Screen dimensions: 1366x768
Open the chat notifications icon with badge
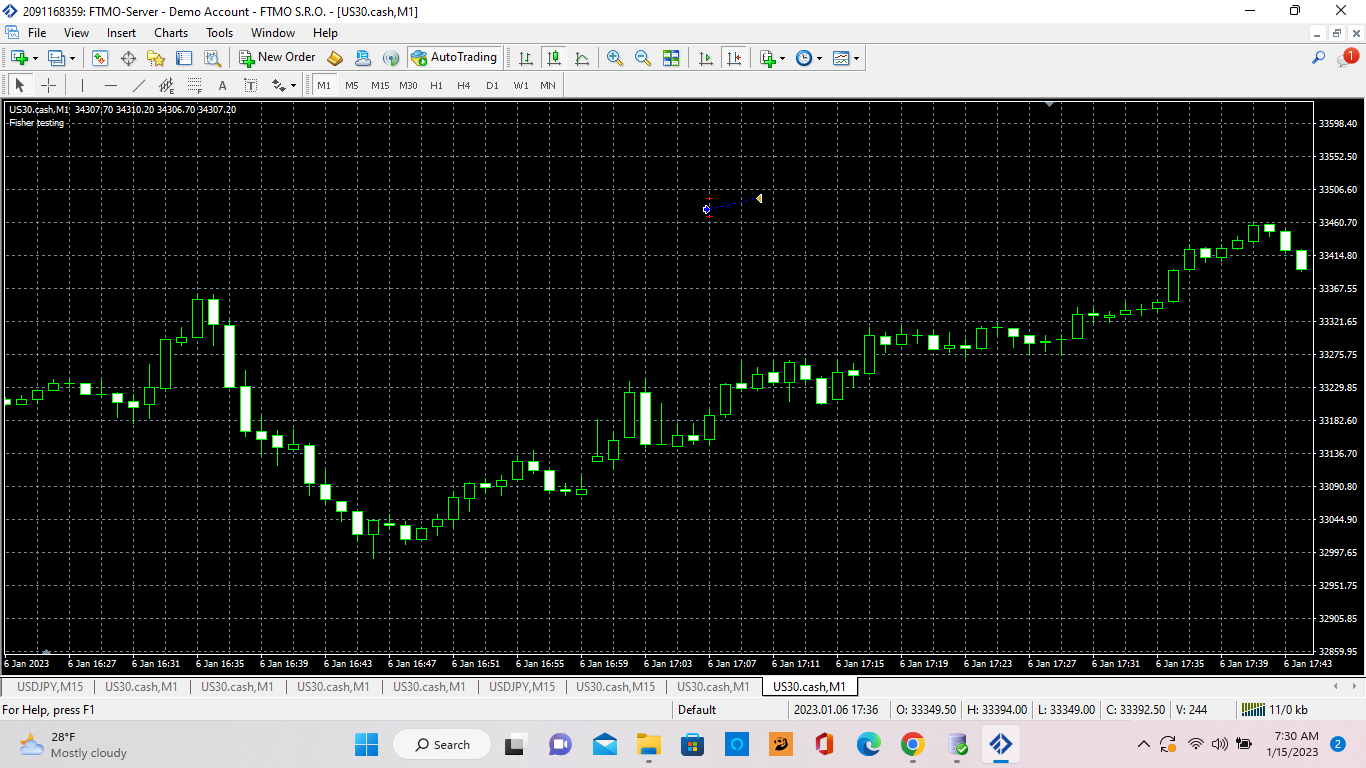[x=1347, y=58]
